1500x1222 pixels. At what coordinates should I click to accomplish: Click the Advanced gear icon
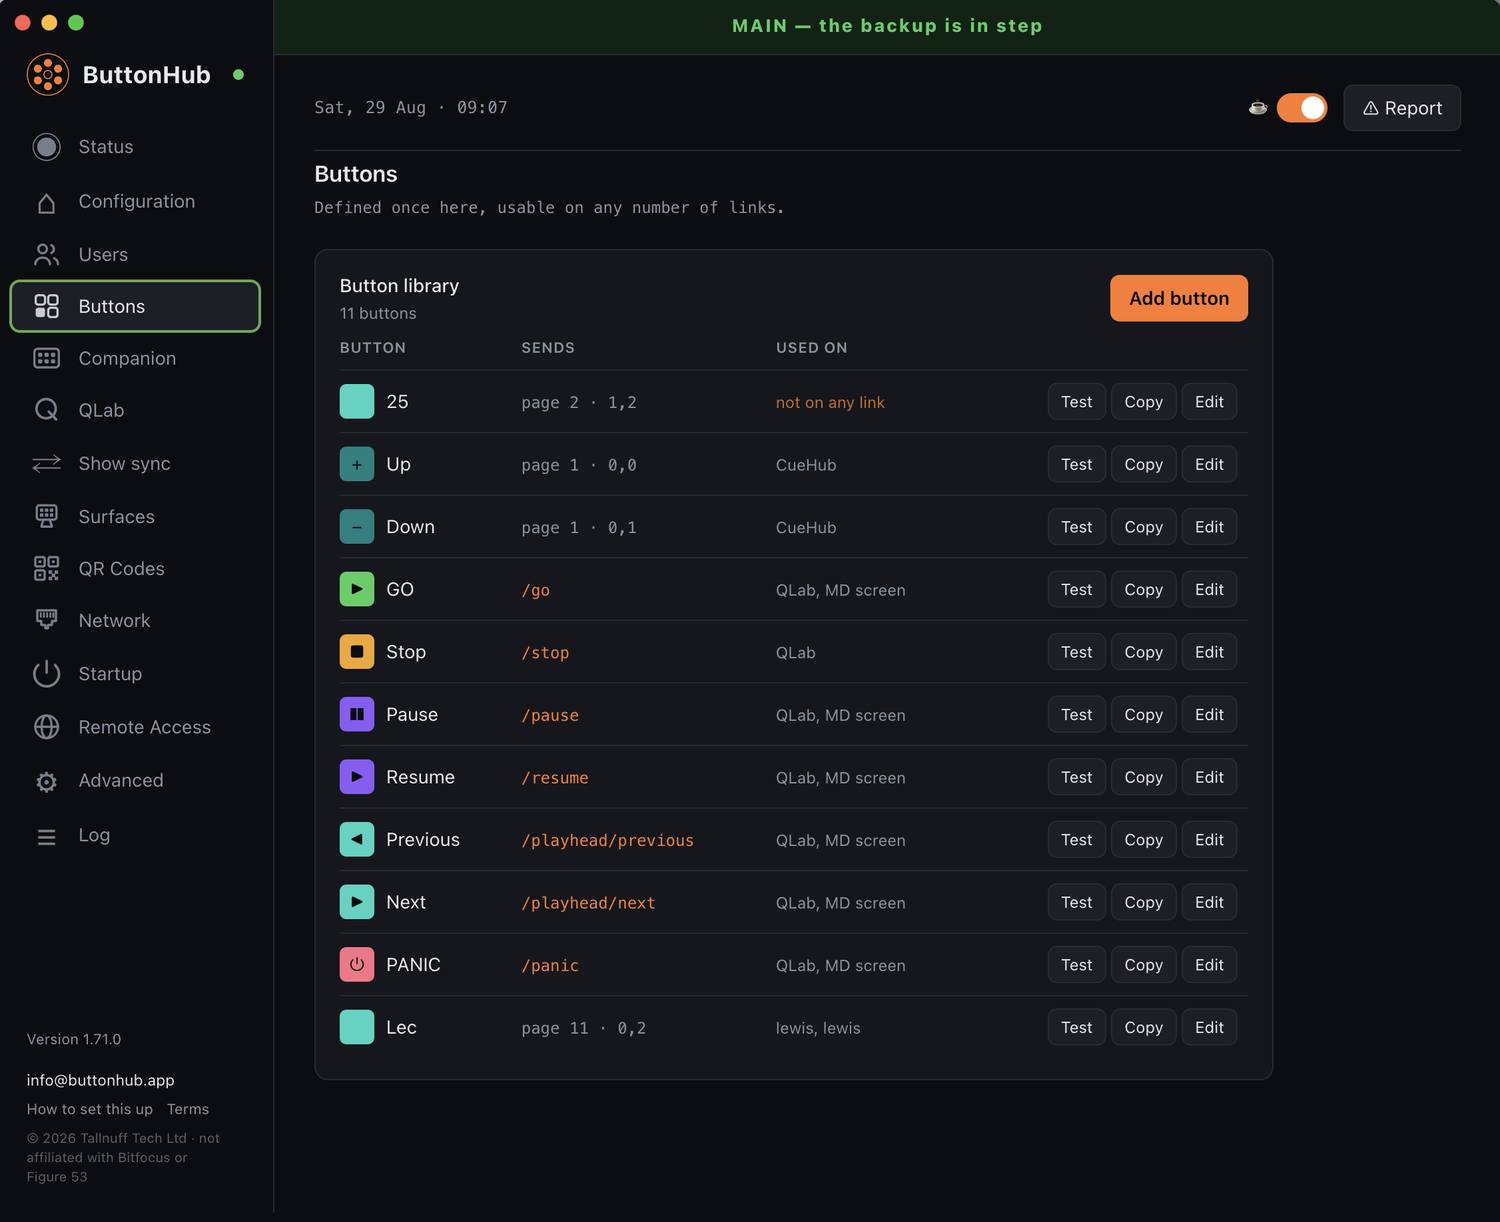(47, 782)
